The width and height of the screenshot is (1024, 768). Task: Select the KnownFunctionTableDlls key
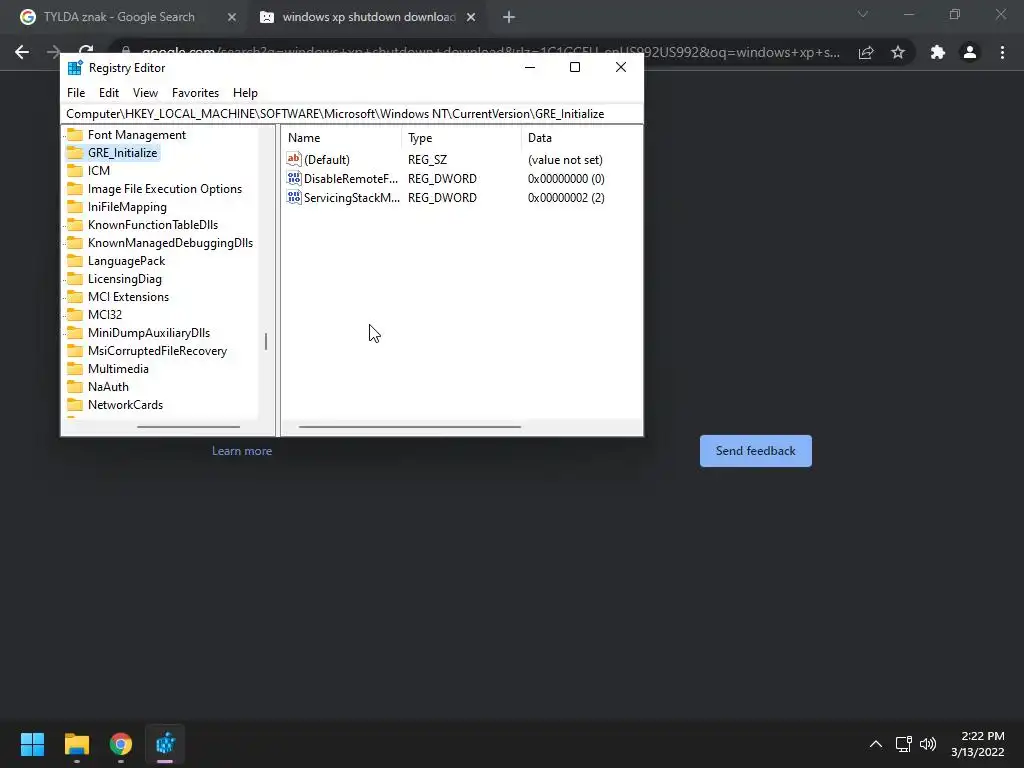pyautogui.click(x=153, y=225)
